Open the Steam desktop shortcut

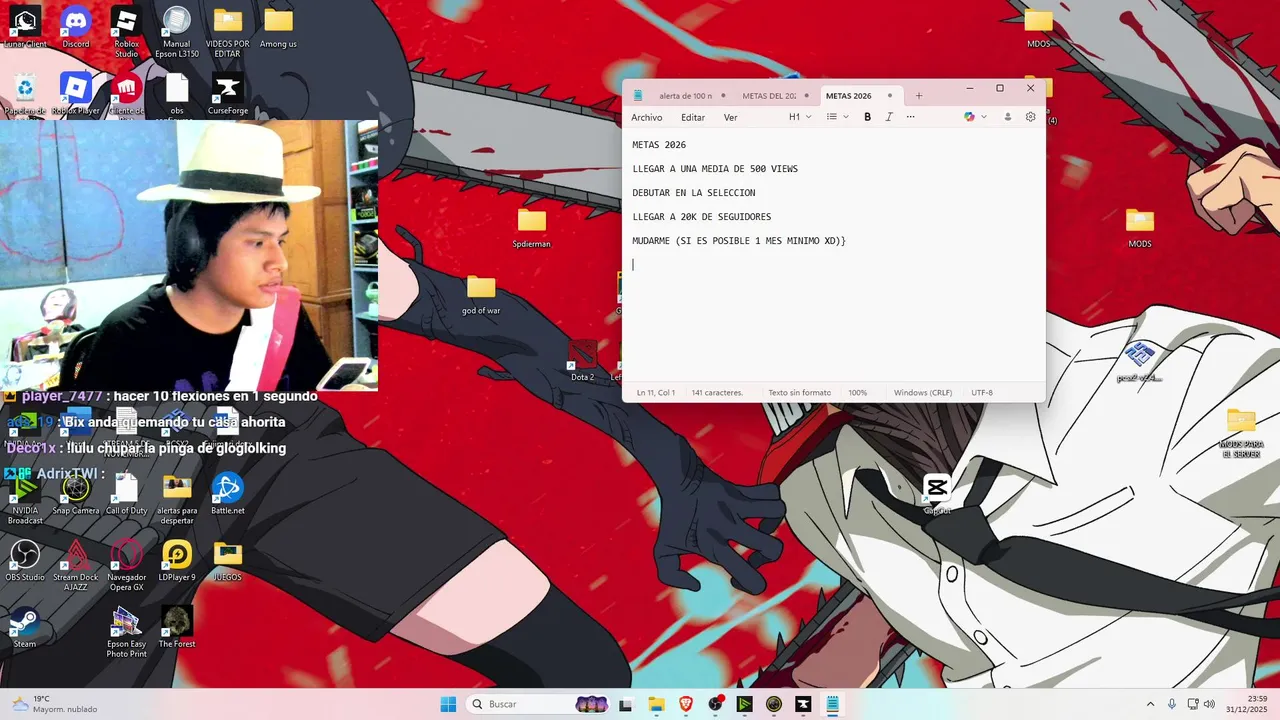[x=25, y=627]
